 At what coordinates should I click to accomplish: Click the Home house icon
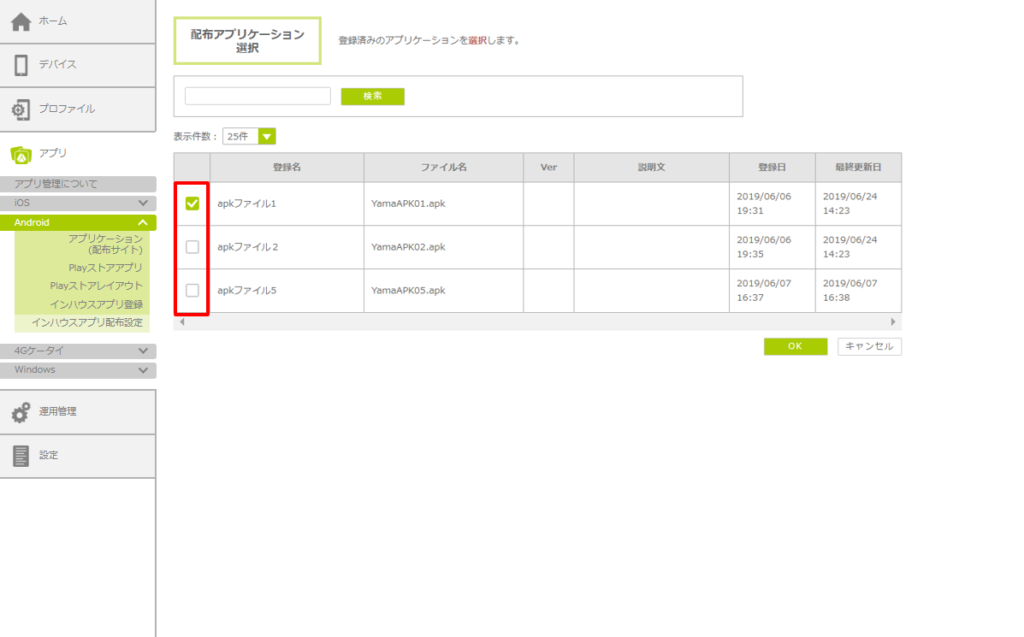coord(21,21)
